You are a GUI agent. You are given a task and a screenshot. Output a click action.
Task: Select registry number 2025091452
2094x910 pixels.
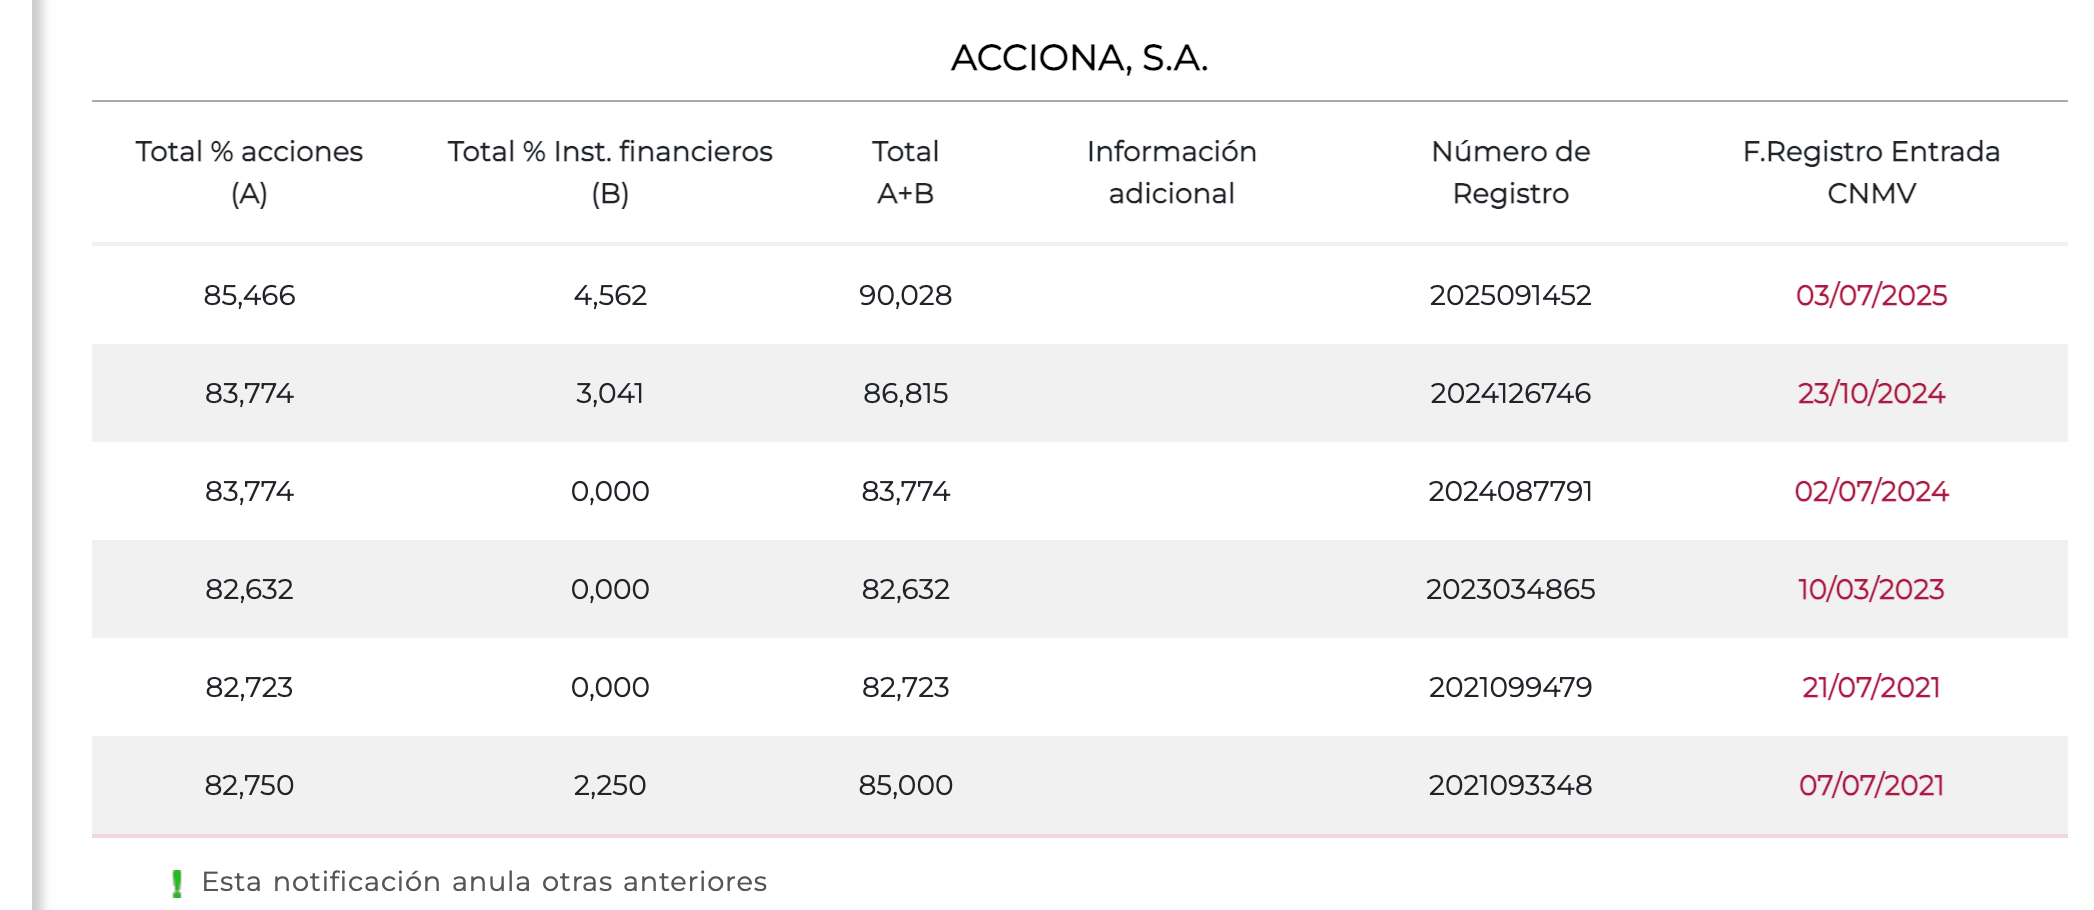[1510, 295]
